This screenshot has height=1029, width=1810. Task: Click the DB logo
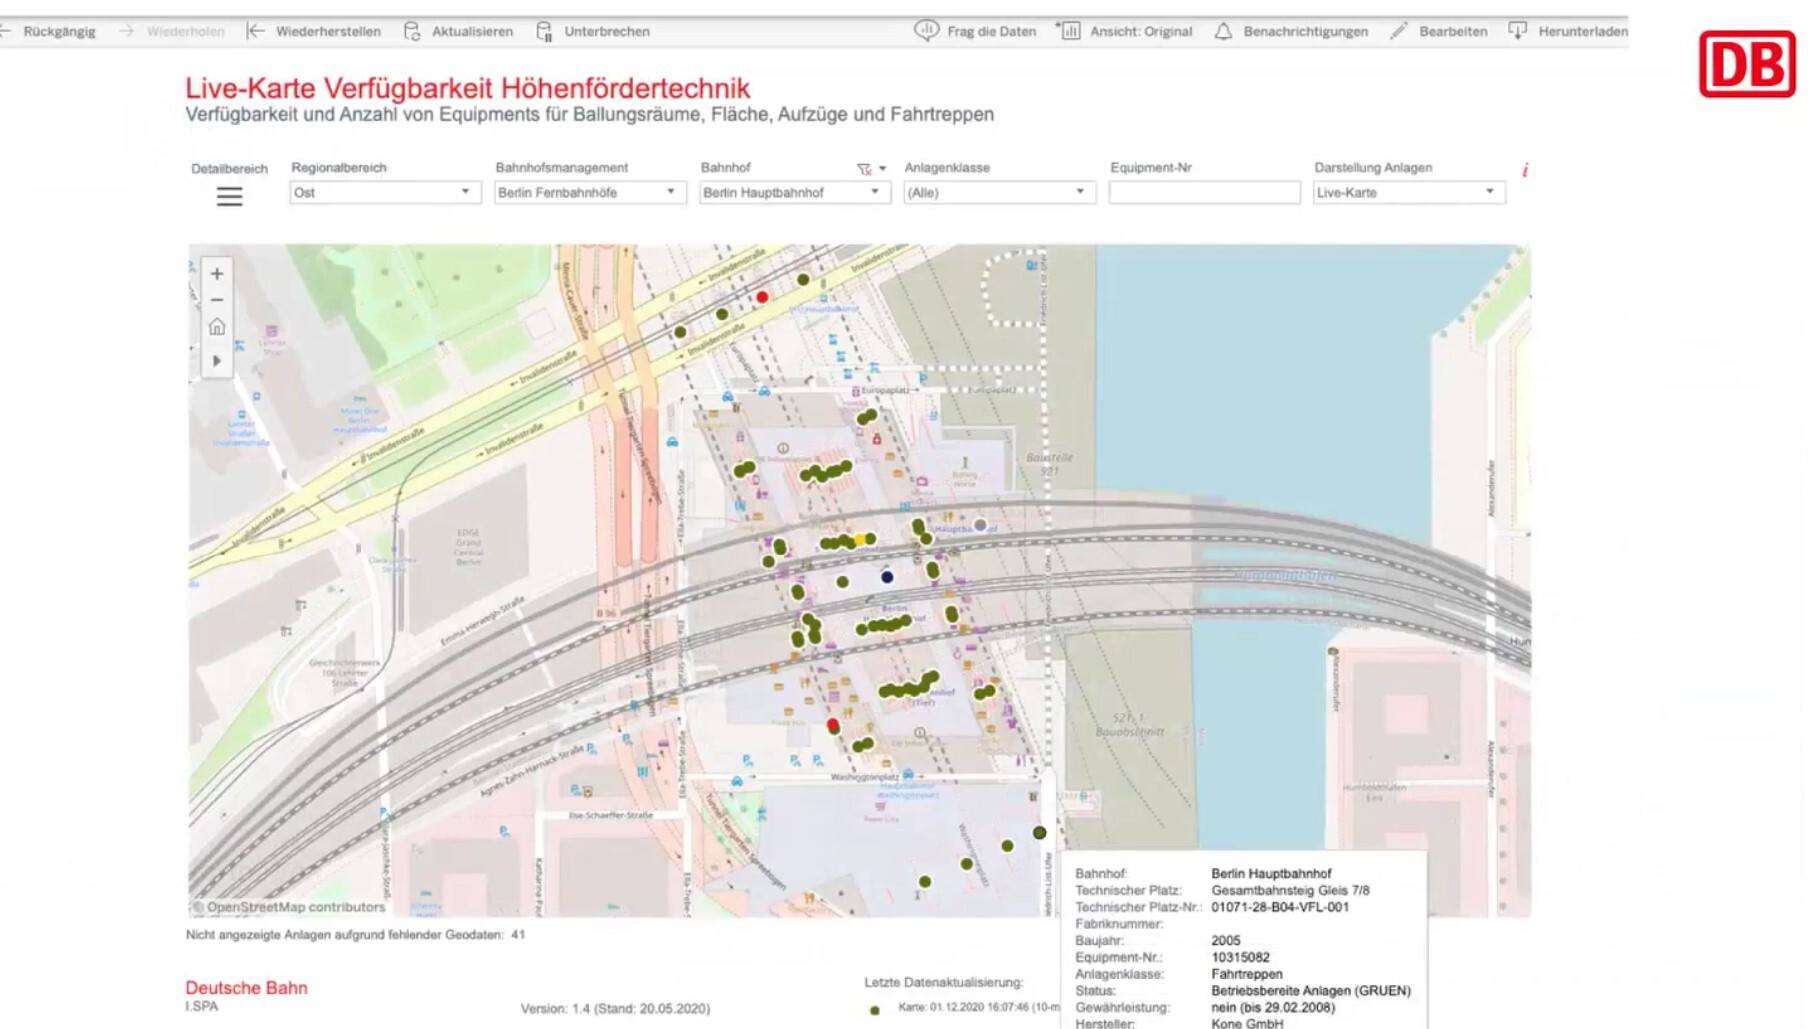(1746, 65)
